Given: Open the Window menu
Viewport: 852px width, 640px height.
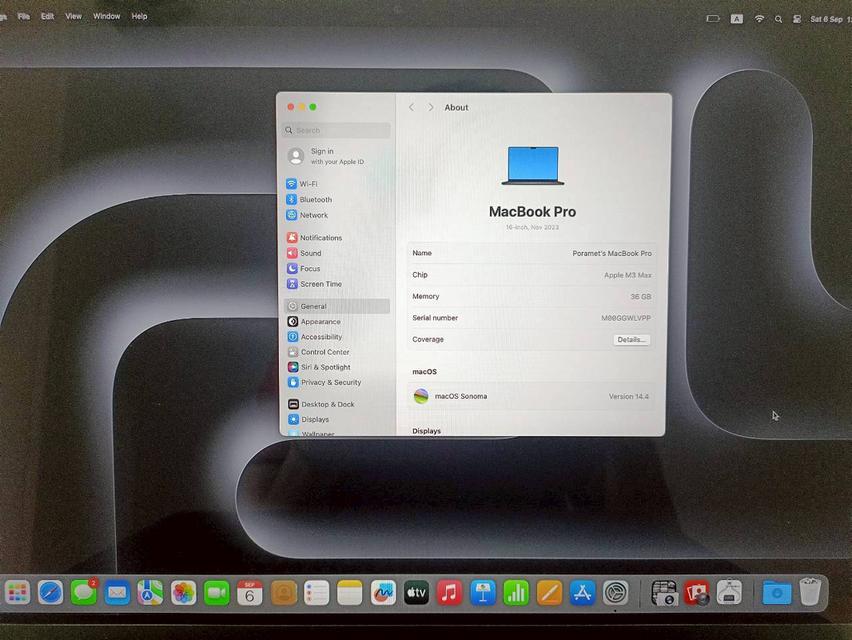Looking at the screenshot, I should point(106,16).
